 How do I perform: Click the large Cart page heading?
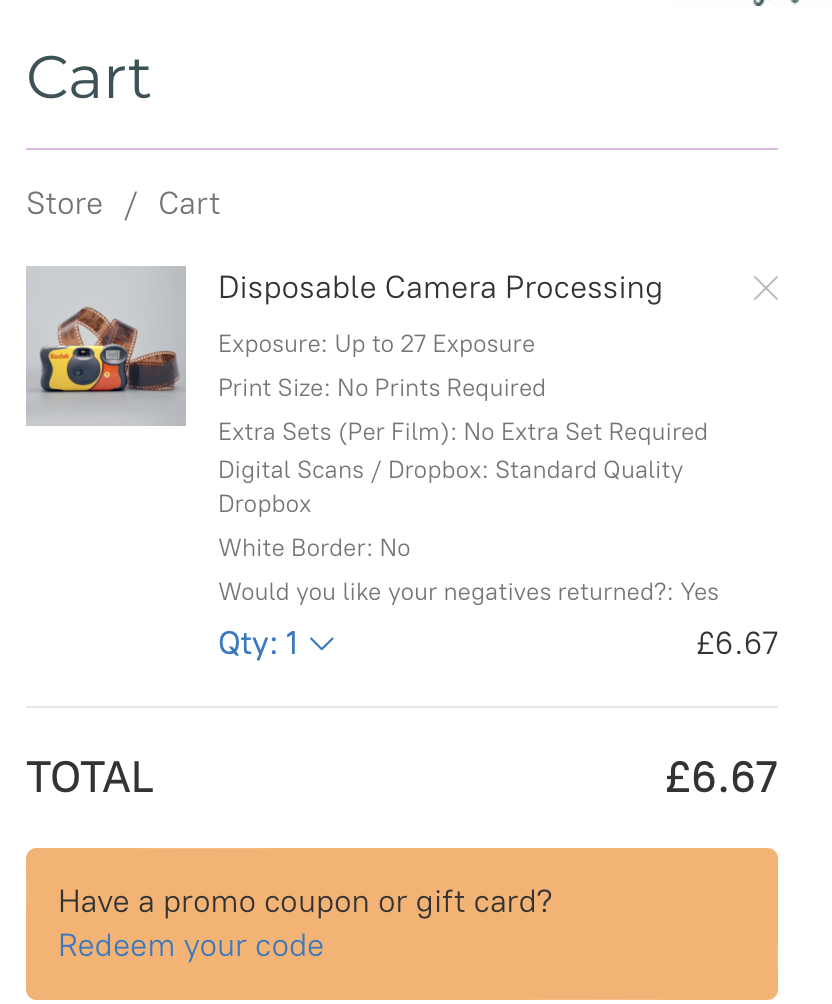pos(89,78)
